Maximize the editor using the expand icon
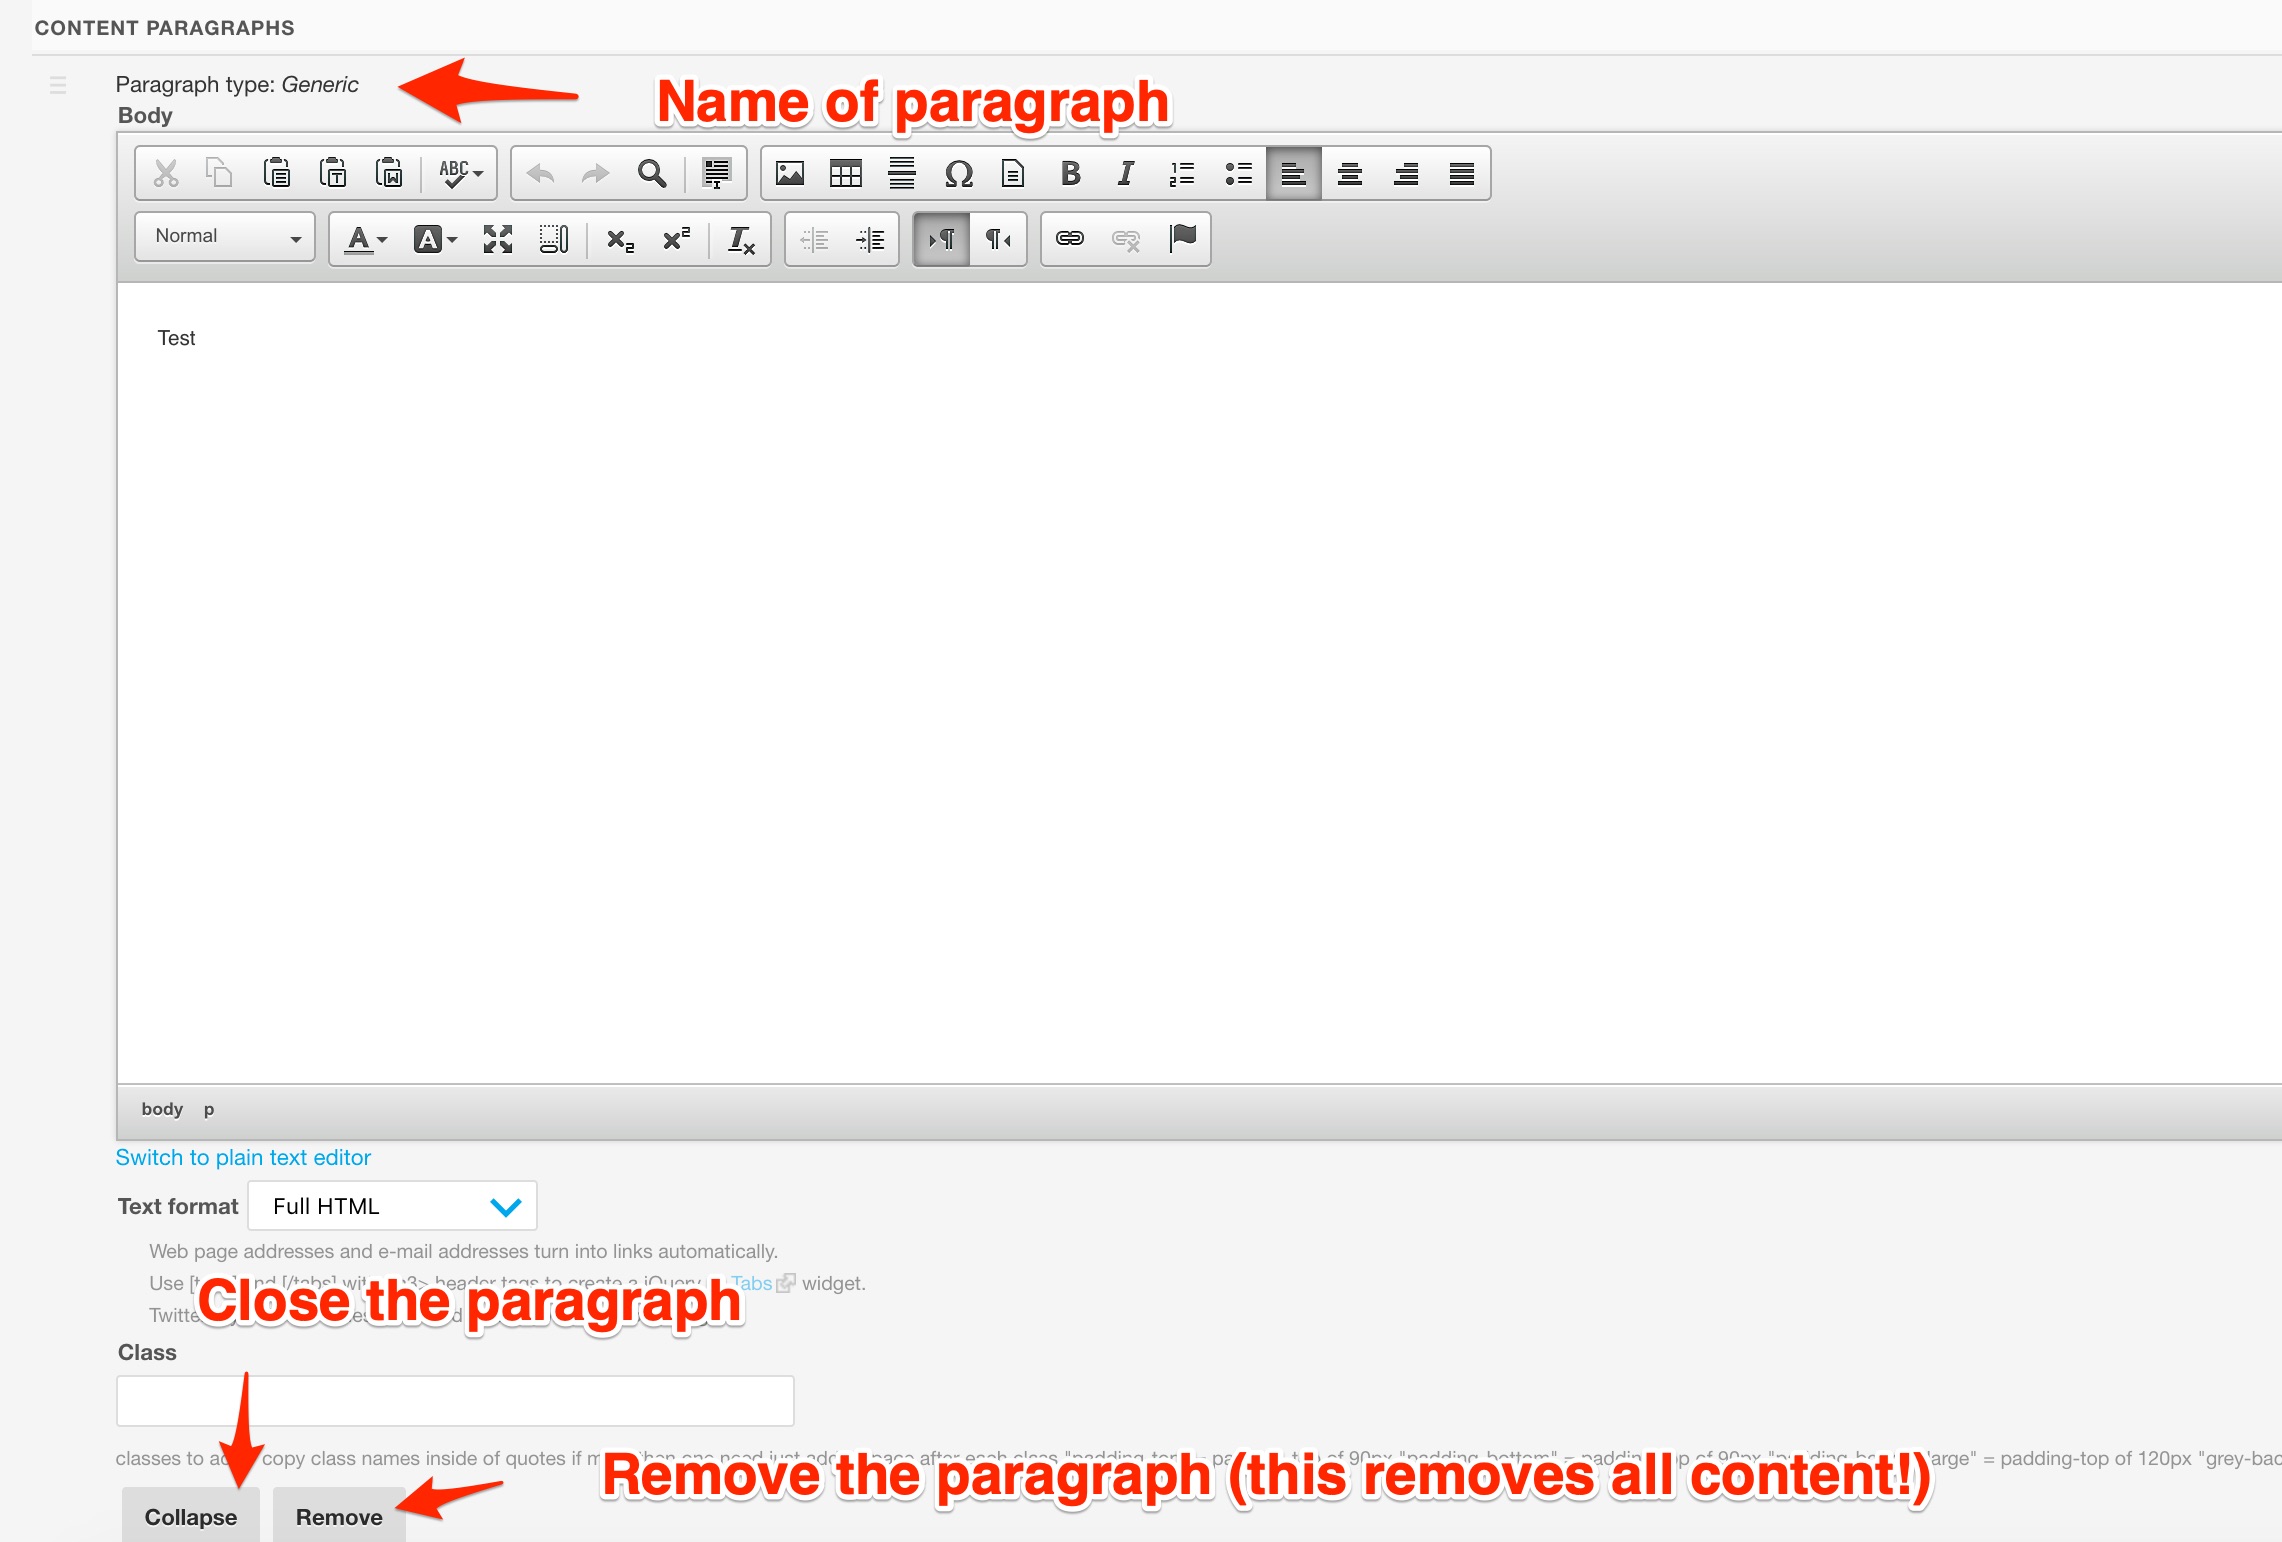 pyautogui.click(x=497, y=239)
